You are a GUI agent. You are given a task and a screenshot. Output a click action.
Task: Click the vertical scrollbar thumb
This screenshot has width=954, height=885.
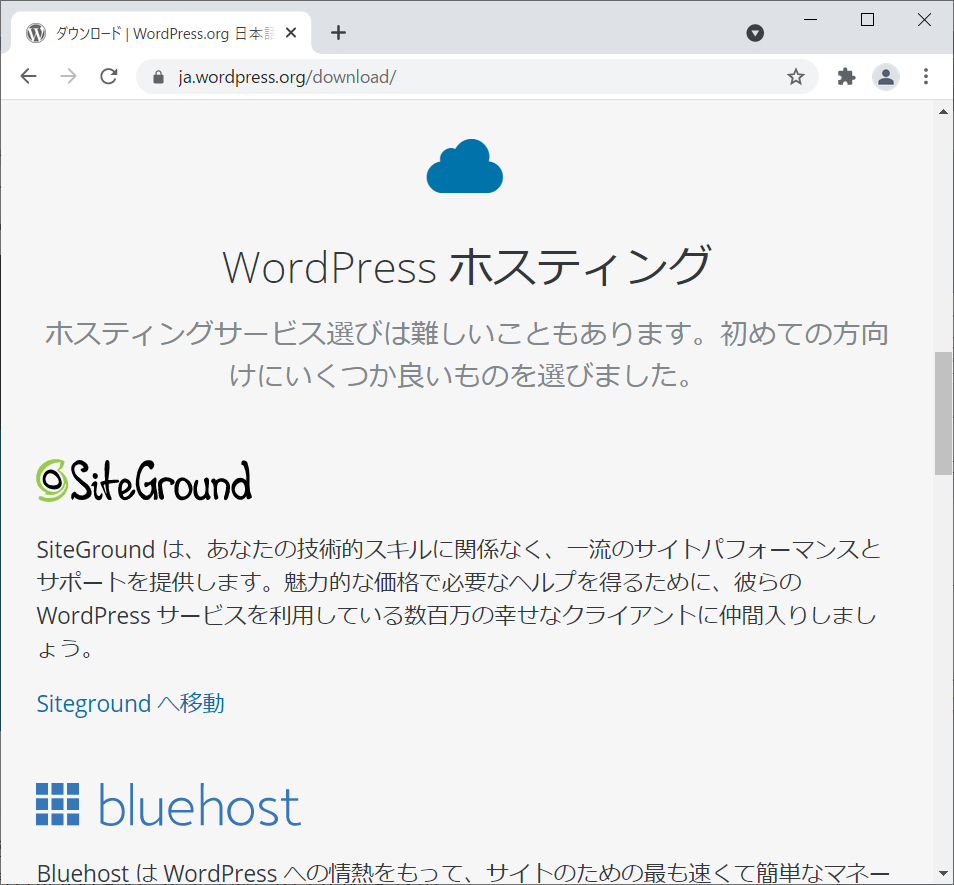click(943, 412)
